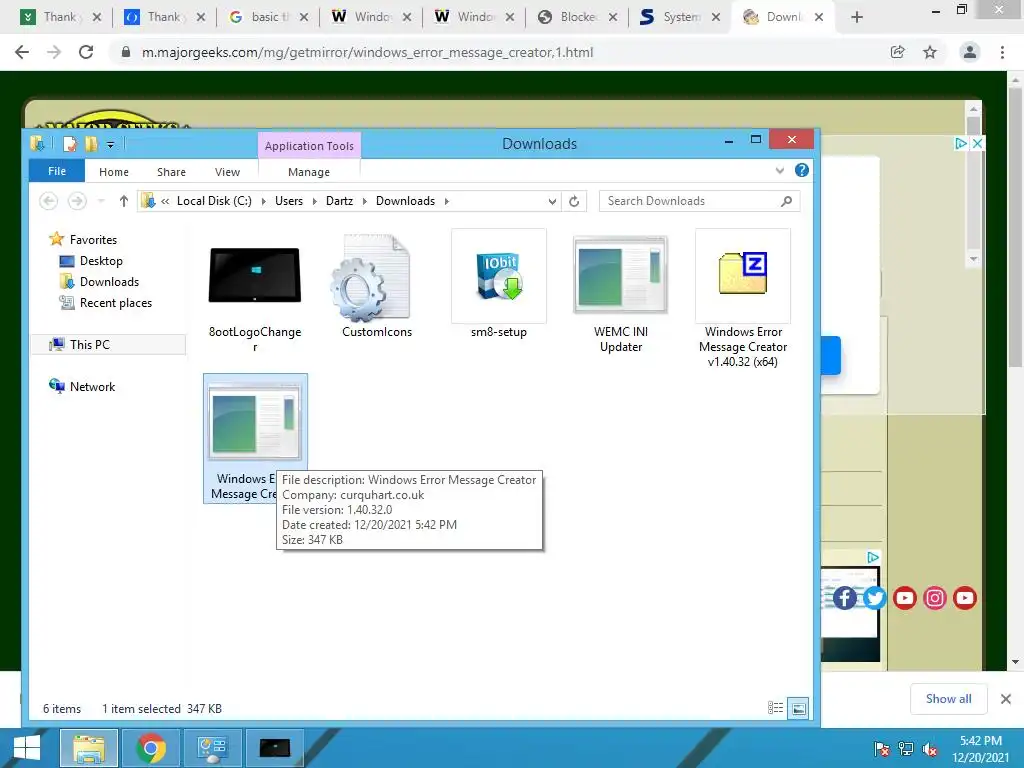1024x768 pixels.
Task: Click the selected Windows Error Message Creator exe thumbnail
Action: coord(255,423)
